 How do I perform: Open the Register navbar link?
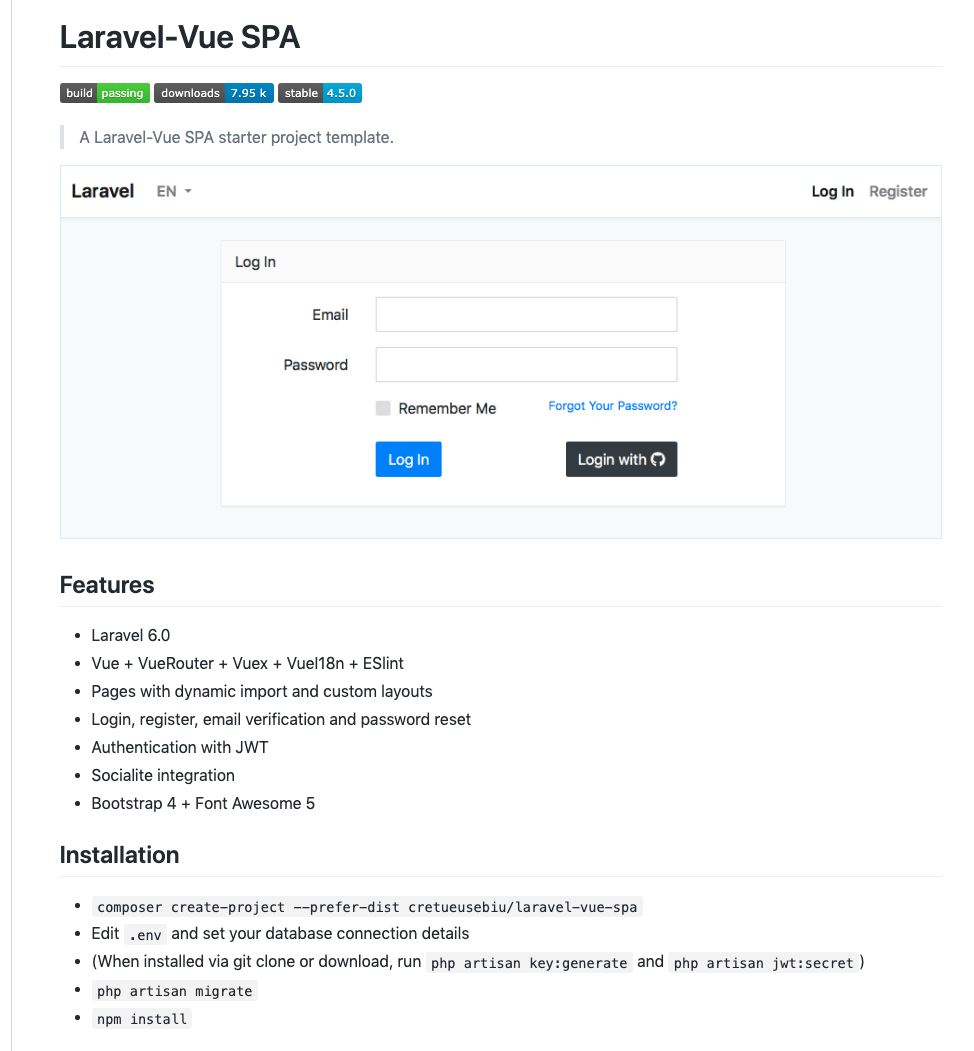click(898, 191)
